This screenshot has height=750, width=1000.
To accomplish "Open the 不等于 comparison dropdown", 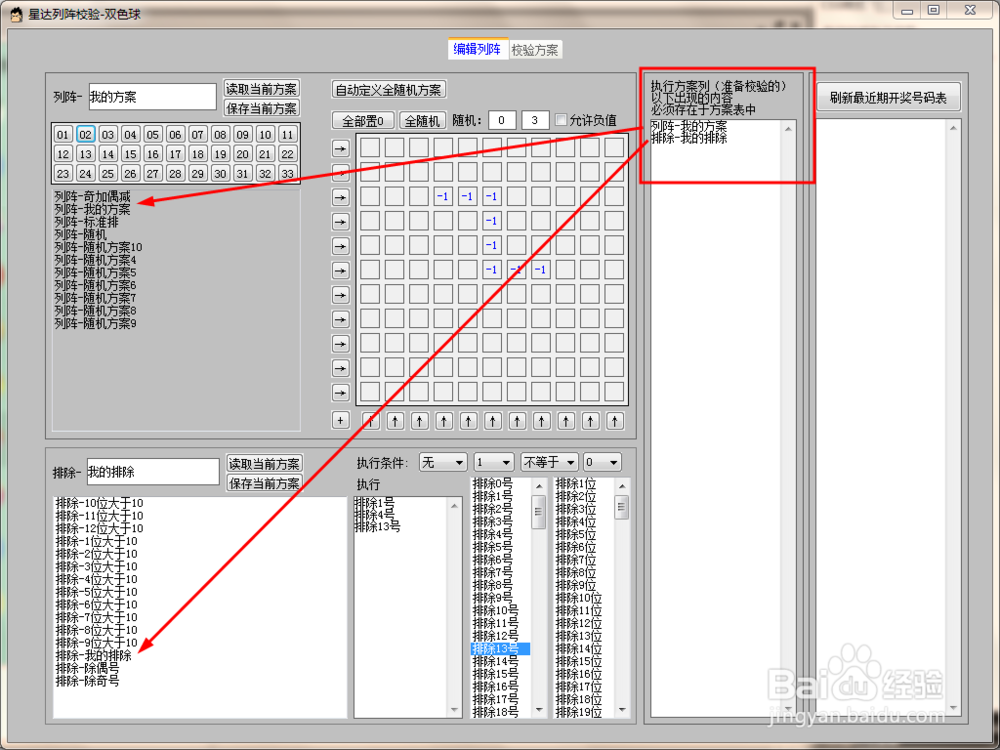I will pyautogui.click(x=550, y=462).
